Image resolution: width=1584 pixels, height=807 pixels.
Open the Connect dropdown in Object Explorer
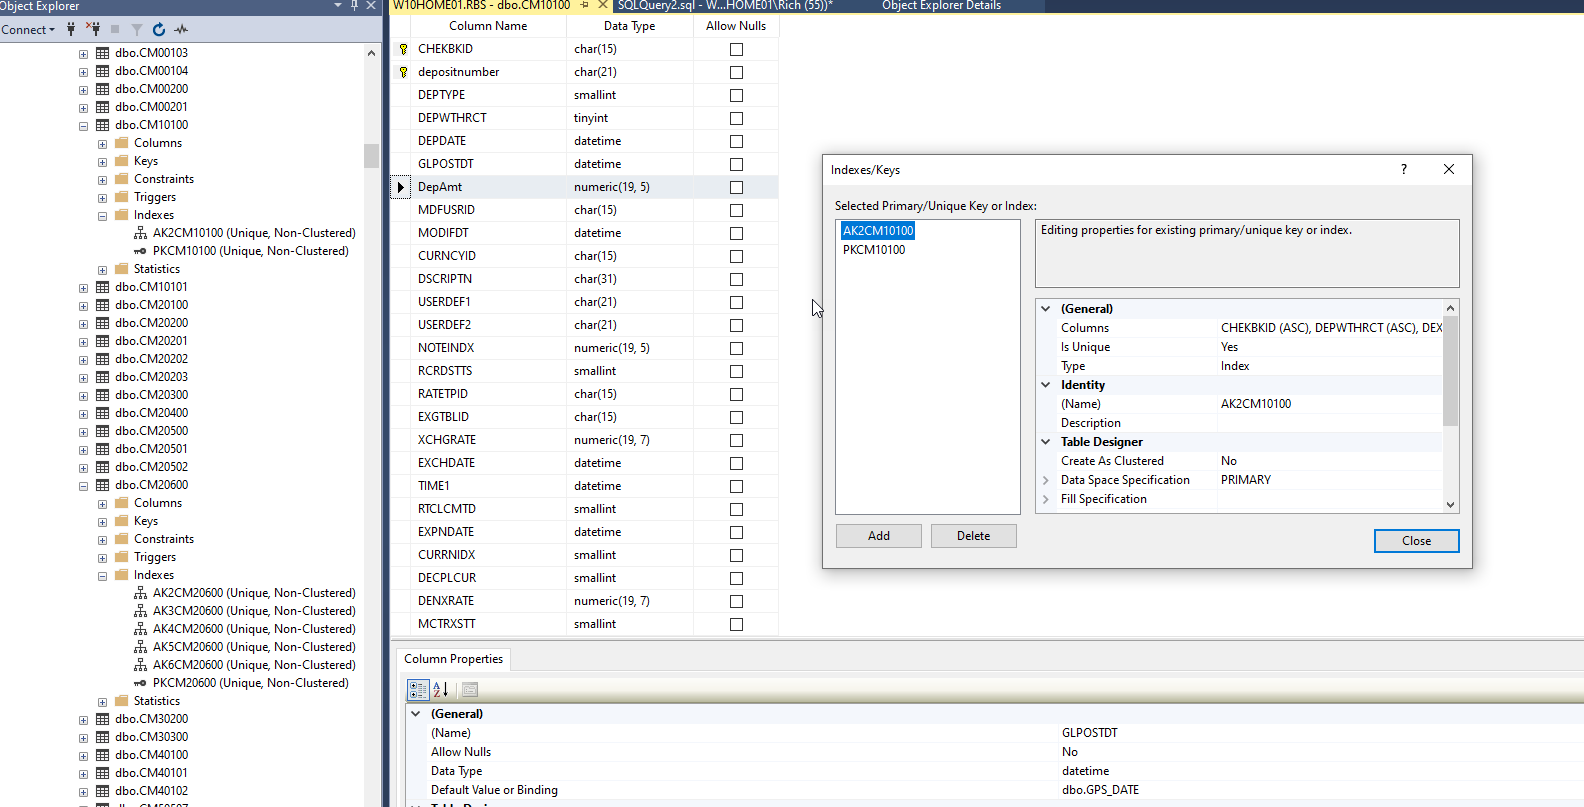28,30
